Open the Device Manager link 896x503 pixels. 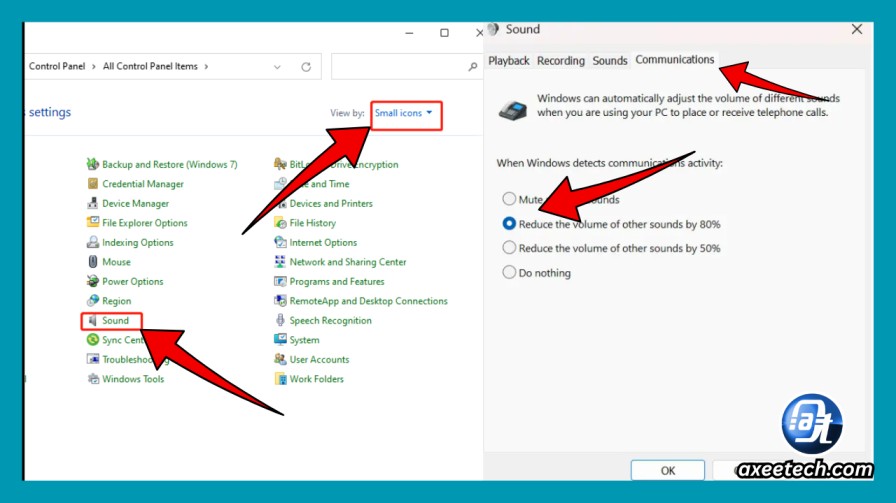tap(135, 203)
